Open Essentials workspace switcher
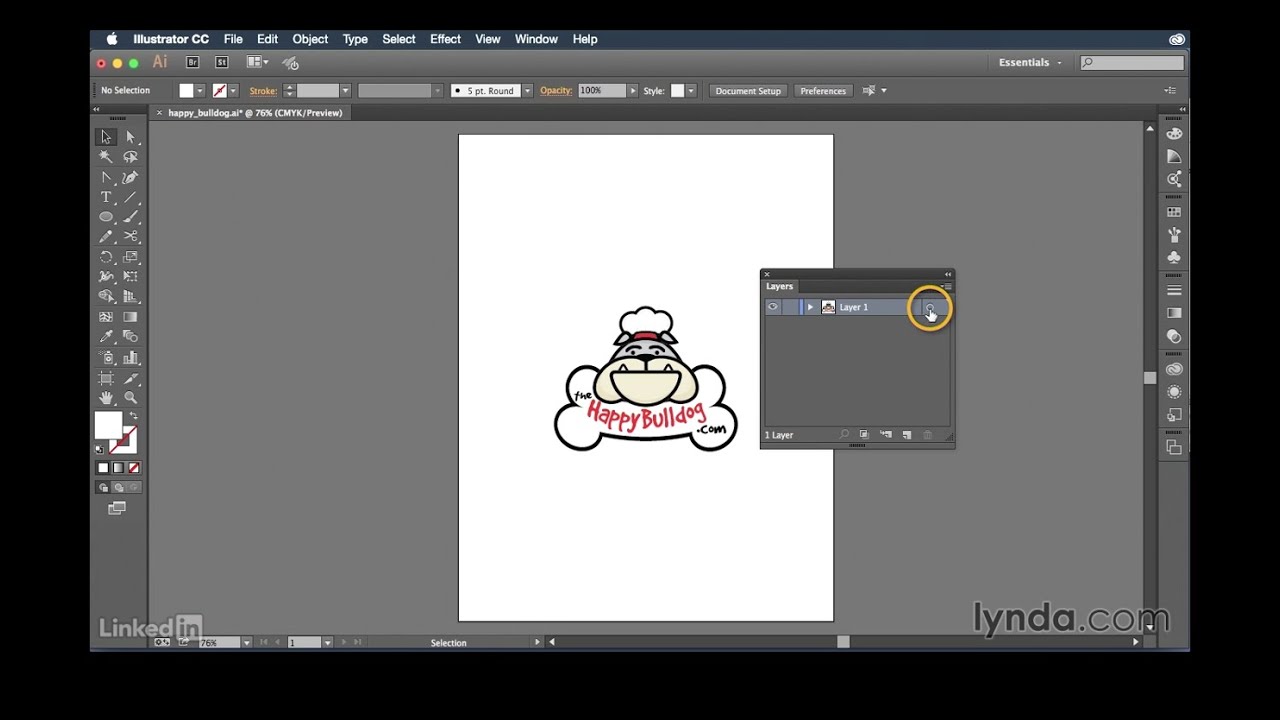The image size is (1280, 720). [x=1030, y=62]
